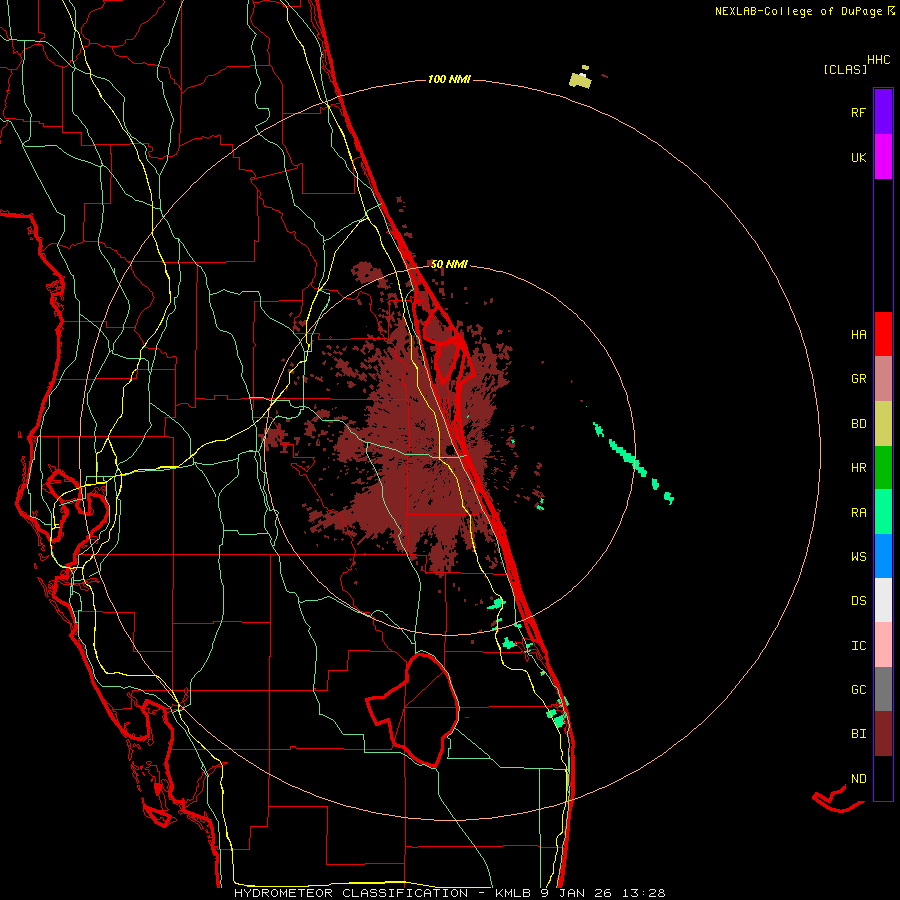
Task: Select the GR legend label text
Action: tap(858, 379)
